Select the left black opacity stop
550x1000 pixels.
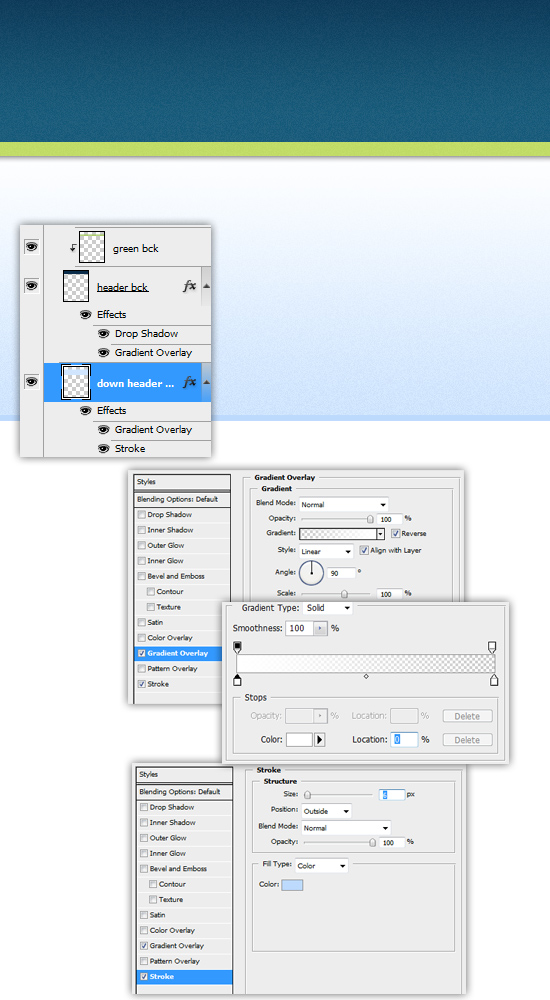pyautogui.click(x=238, y=647)
